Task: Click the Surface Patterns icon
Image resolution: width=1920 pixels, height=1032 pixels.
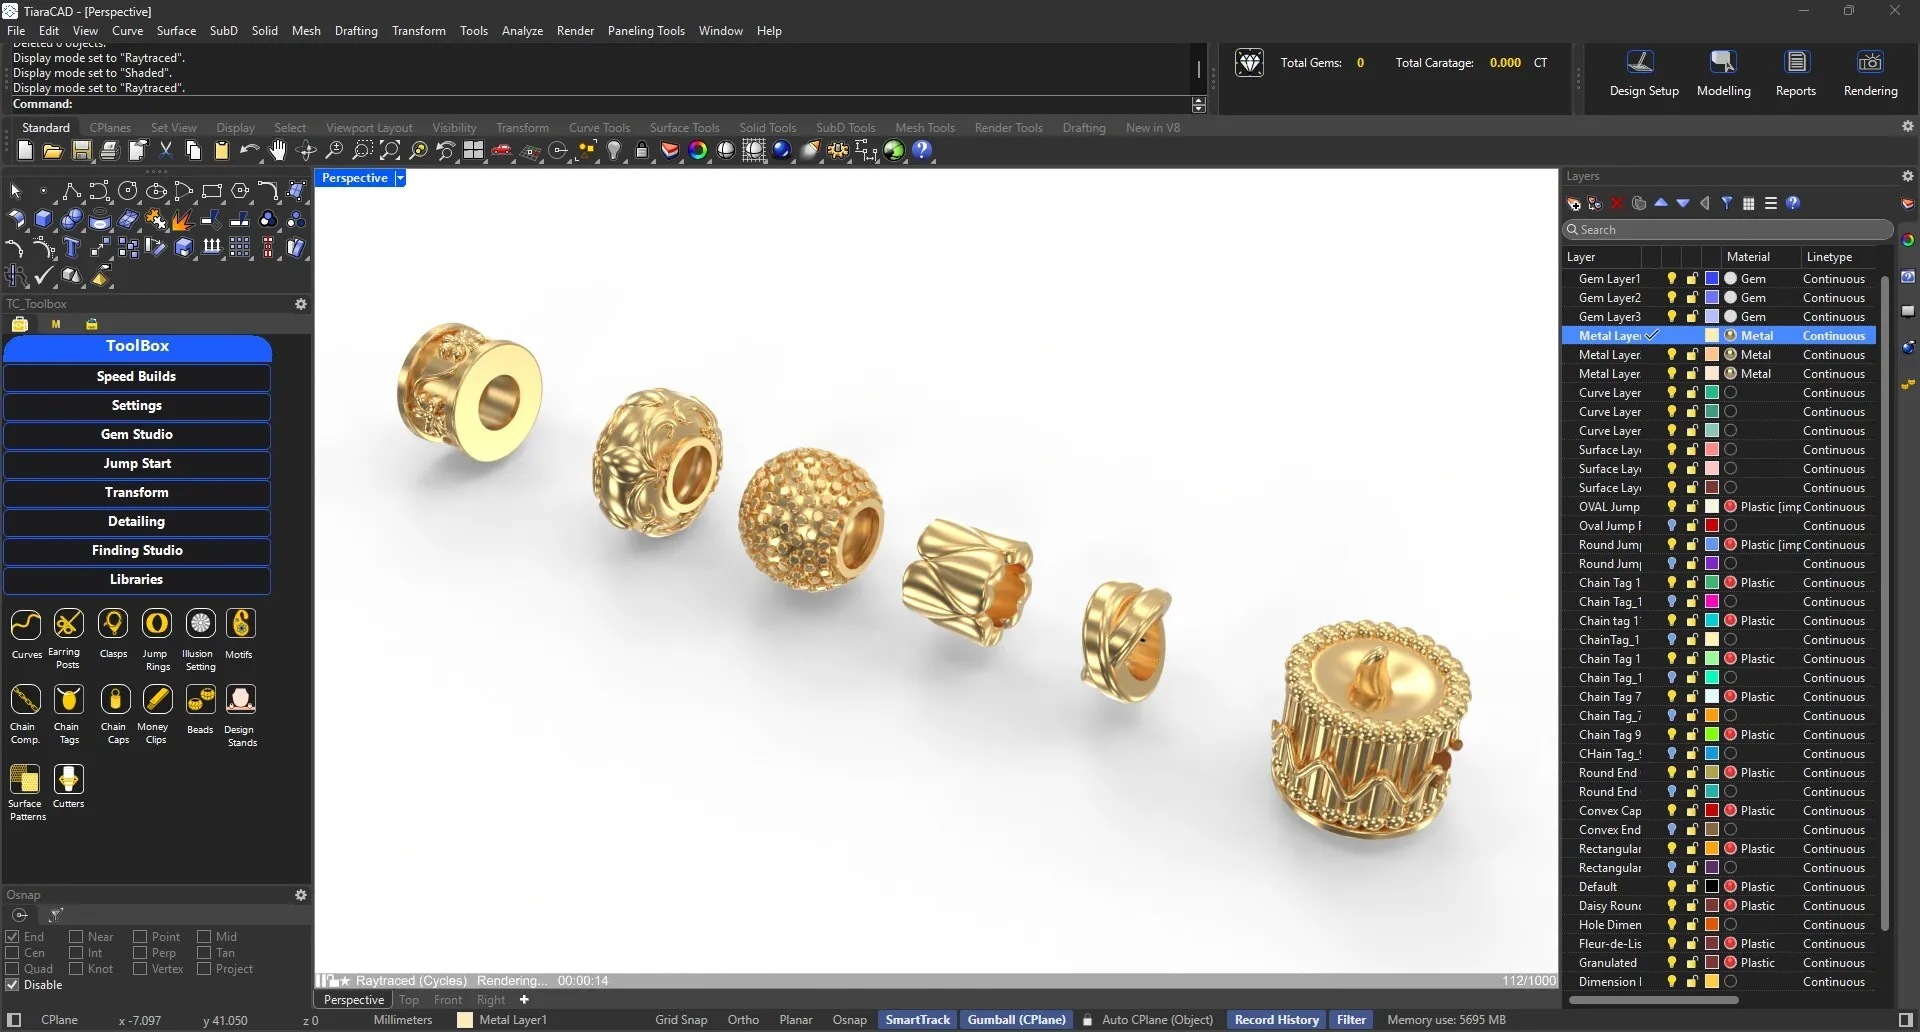Action: click(25, 780)
